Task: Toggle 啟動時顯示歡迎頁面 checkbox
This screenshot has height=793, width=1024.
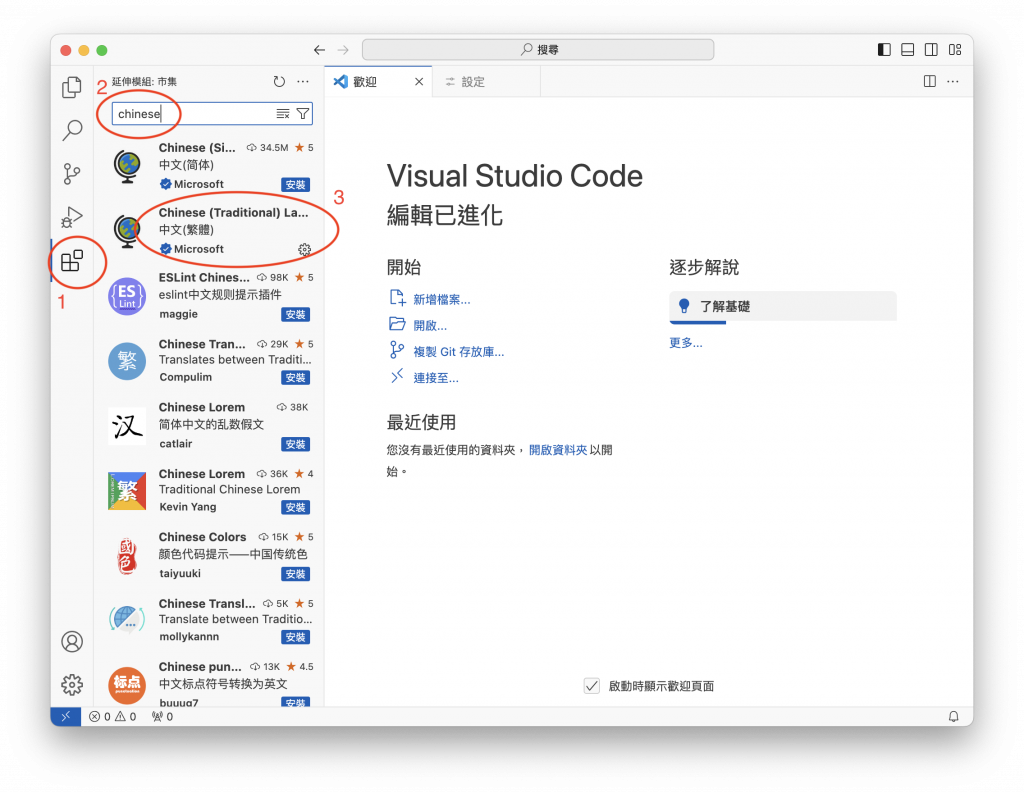Action: point(592,686)
